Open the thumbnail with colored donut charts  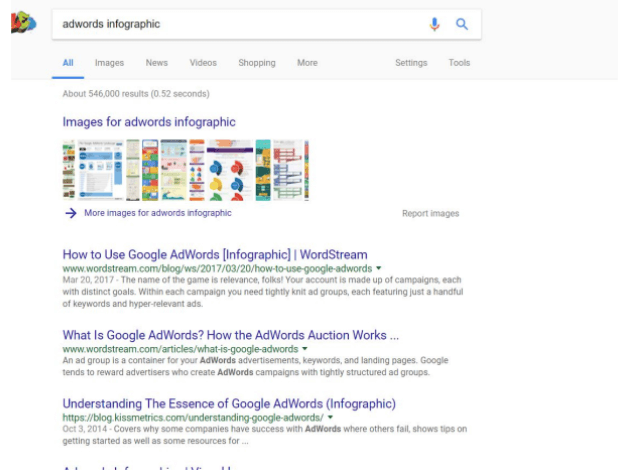coord(230,170)
